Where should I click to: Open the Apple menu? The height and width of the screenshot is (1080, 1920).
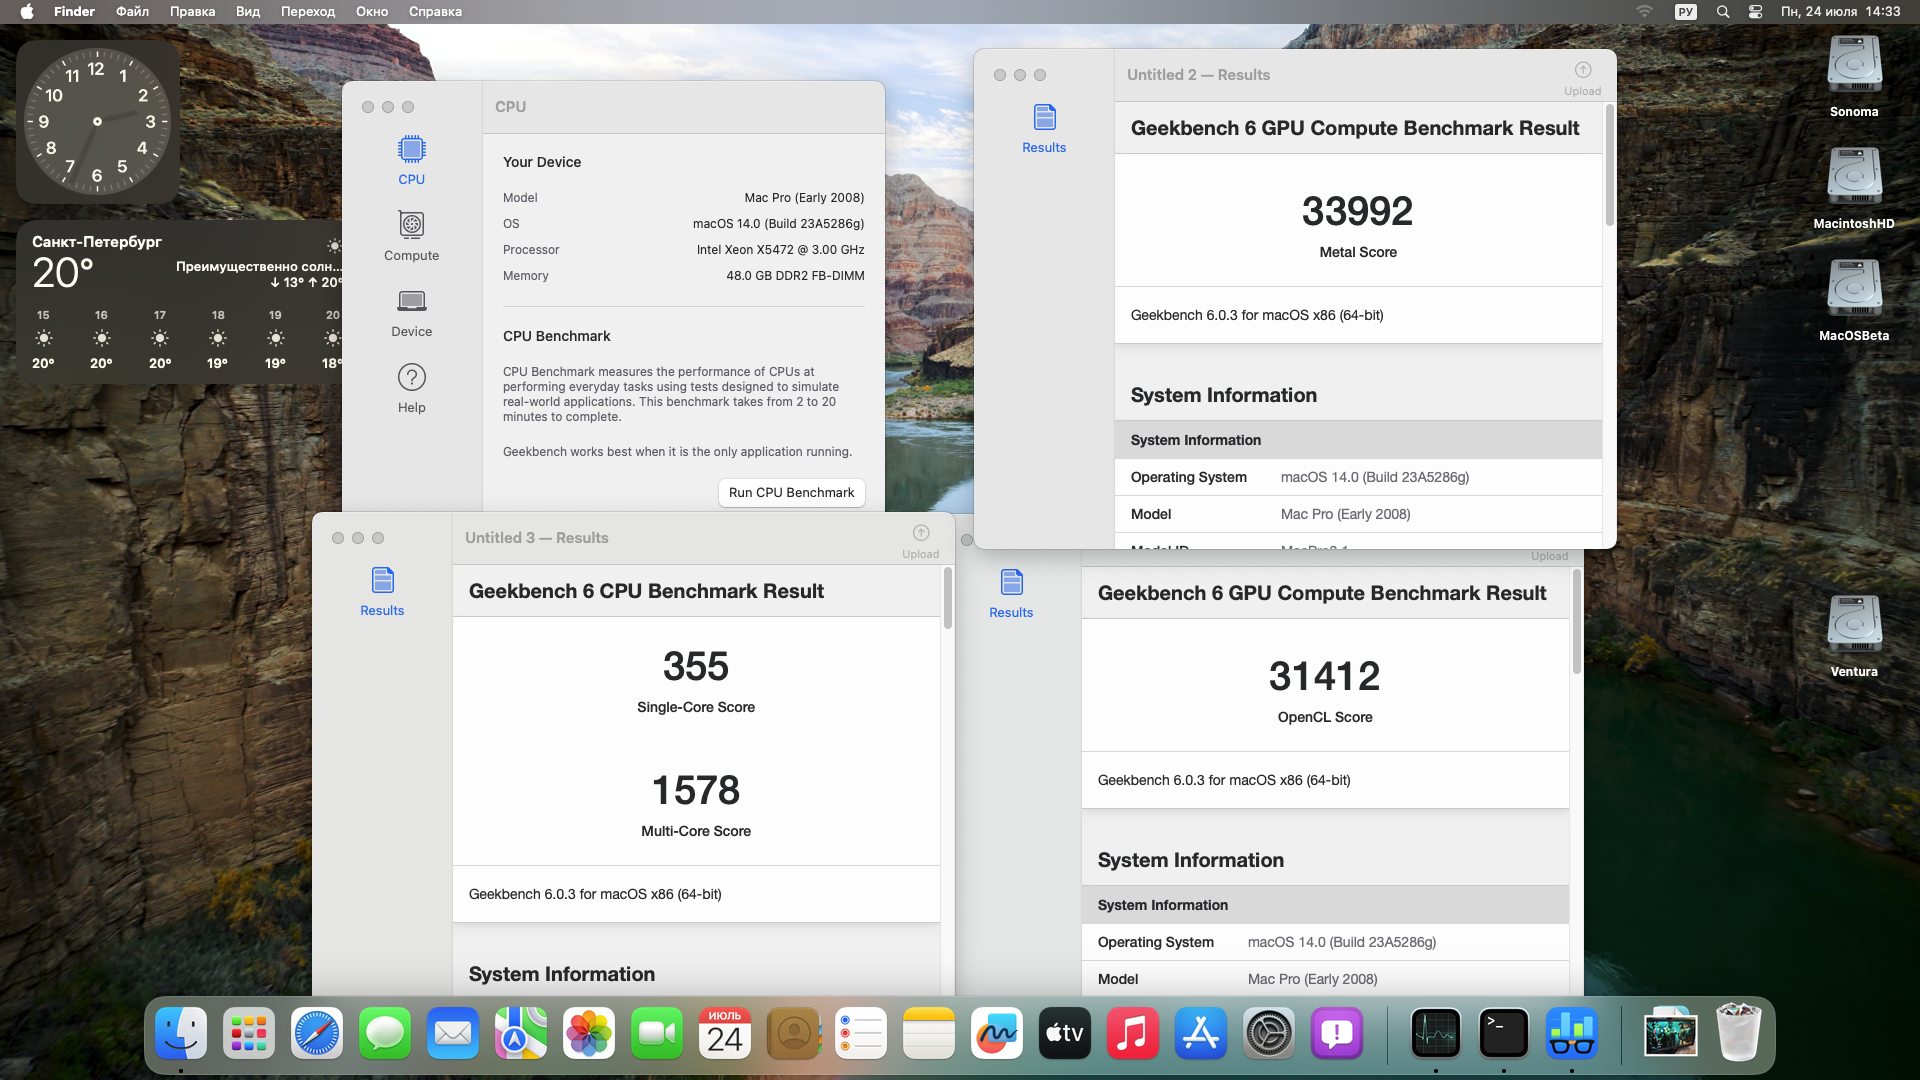click(x=27, y=12)
